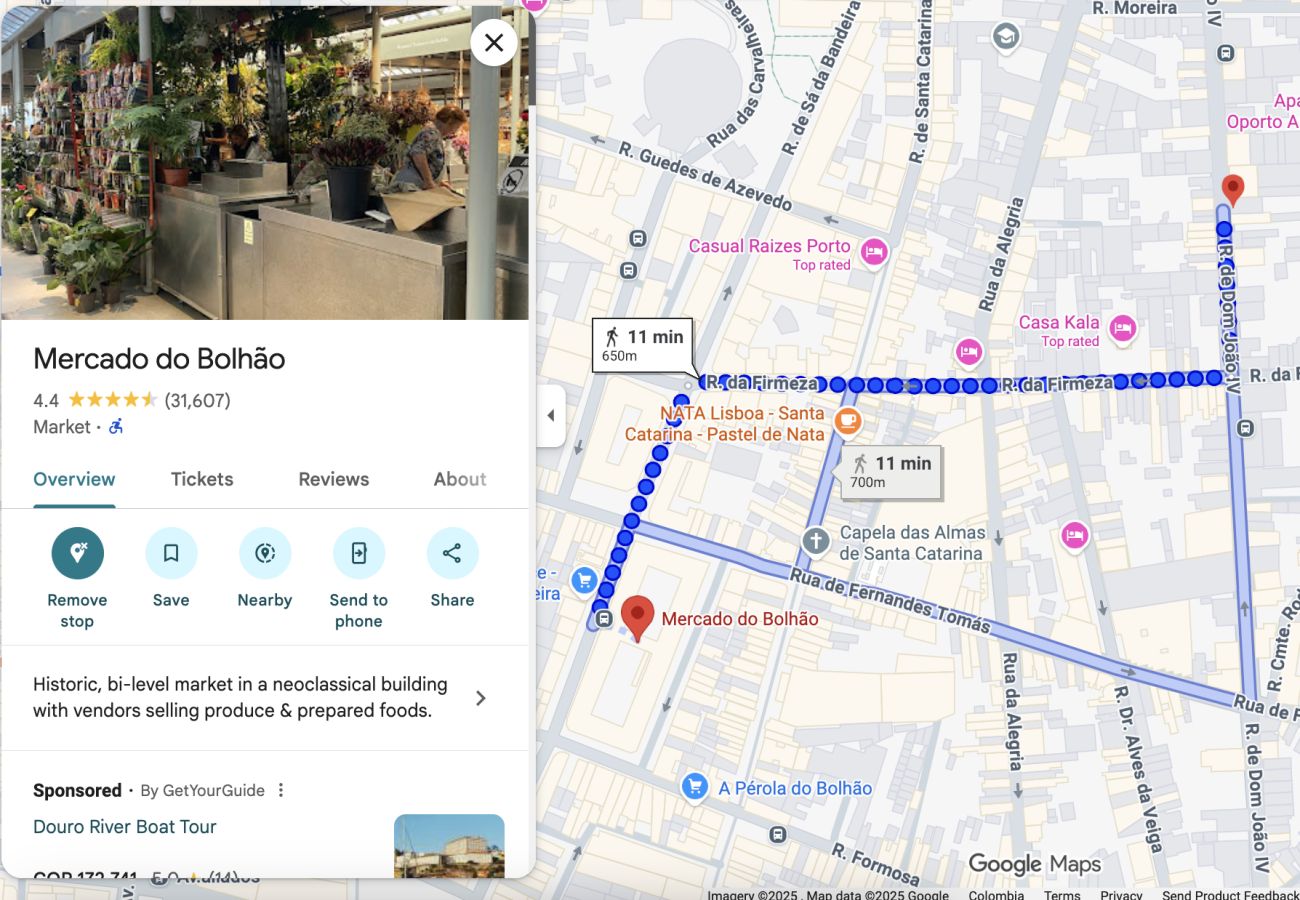This screenshot has width=1300, height=900.
Task: Click Capela das Almas church marker
Action: click(x=816, y=542)
